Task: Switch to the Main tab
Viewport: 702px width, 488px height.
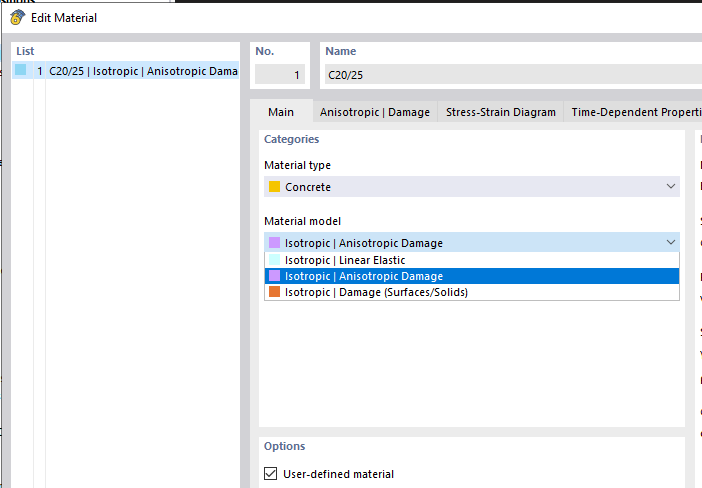Action: [x=281, y=112]
